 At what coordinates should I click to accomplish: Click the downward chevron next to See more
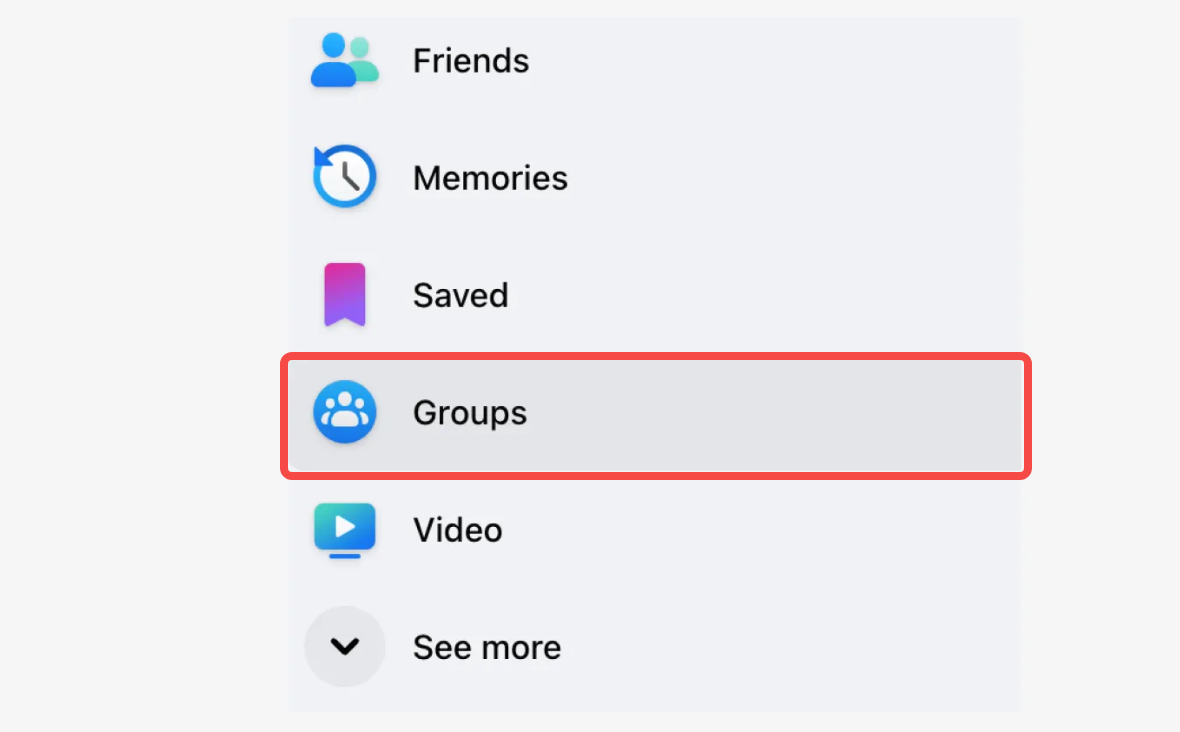pyautogui.click(x=344, y=646)
